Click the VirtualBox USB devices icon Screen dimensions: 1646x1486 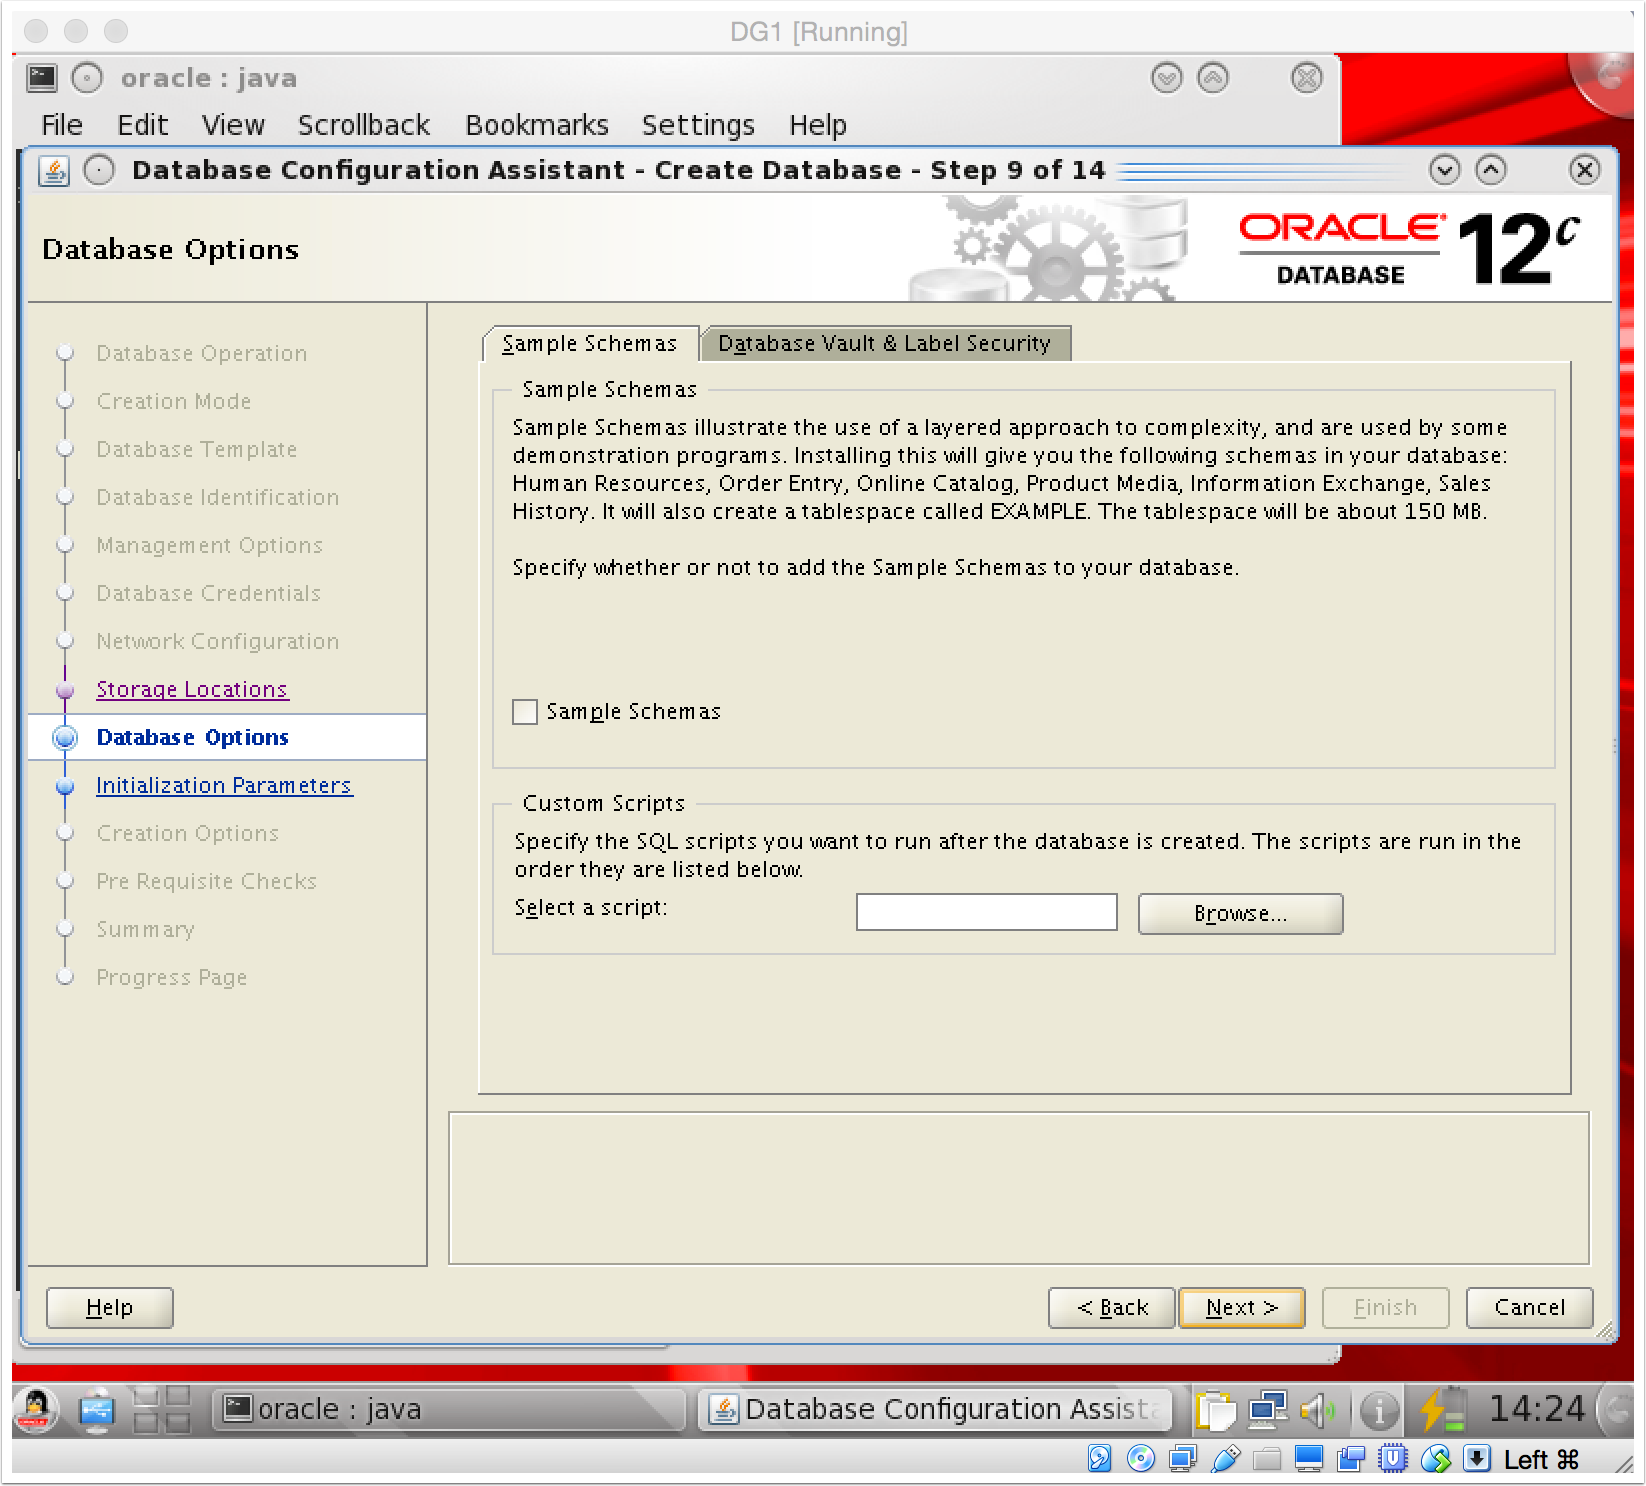tap(1225, 1459)
